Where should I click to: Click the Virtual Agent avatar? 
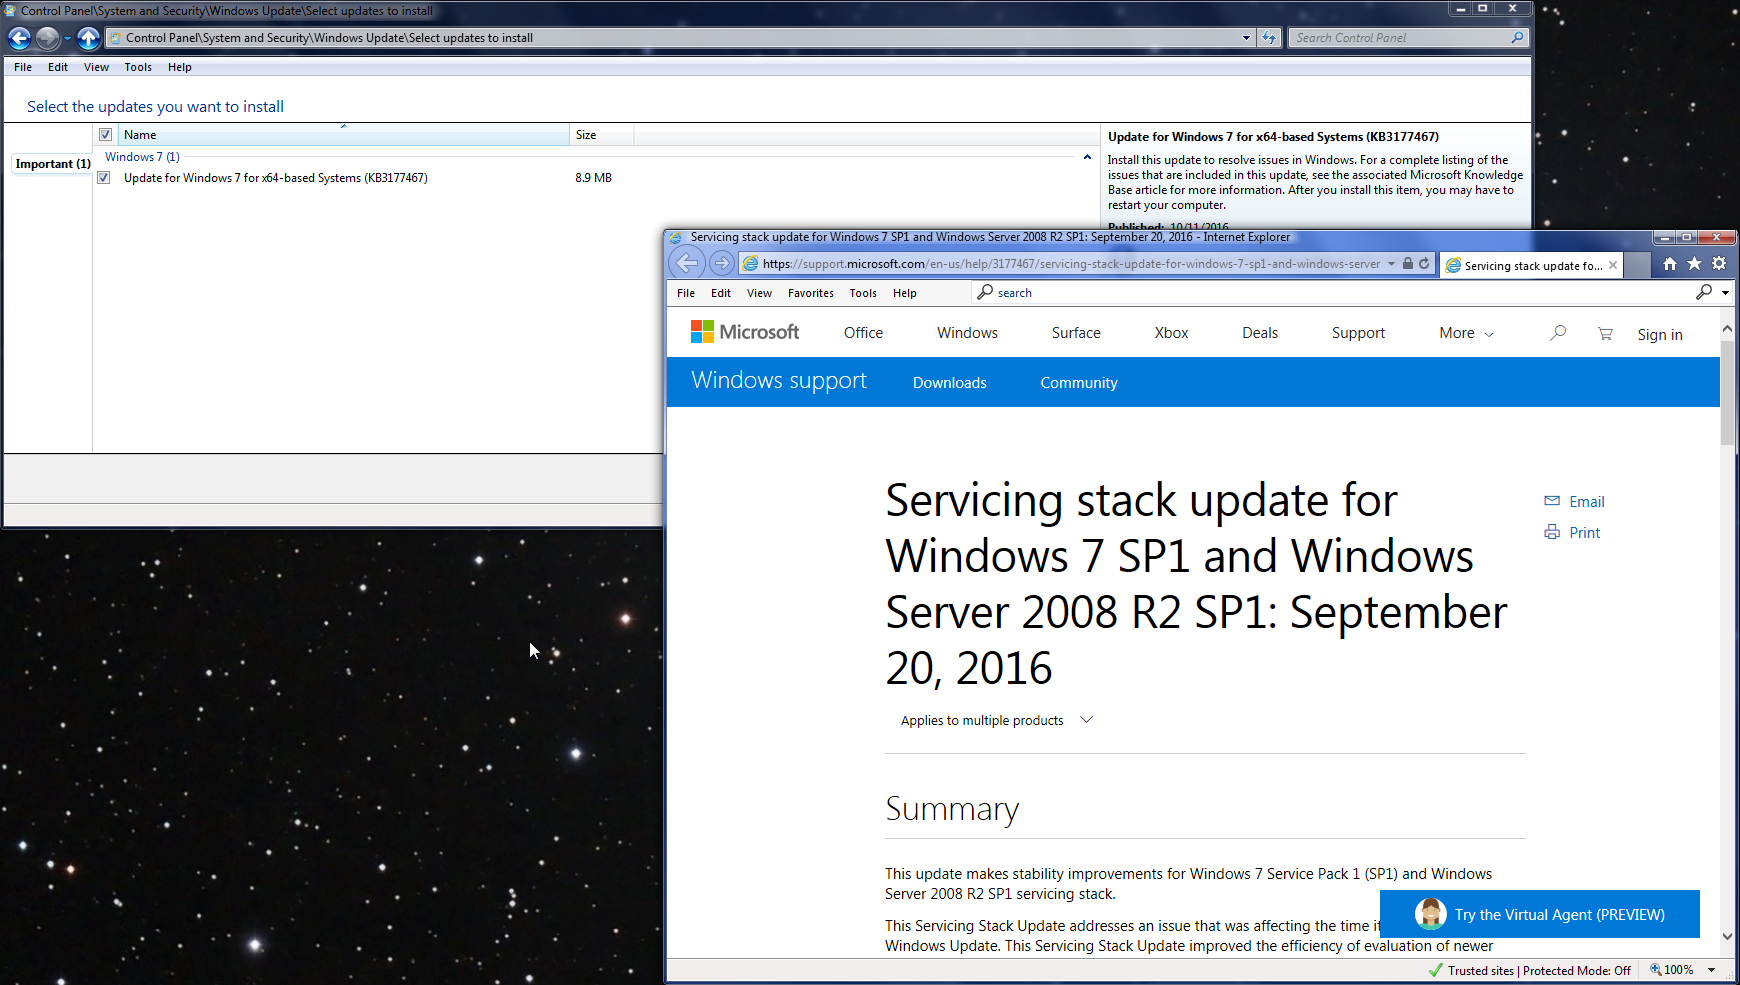click(1431, 914)
